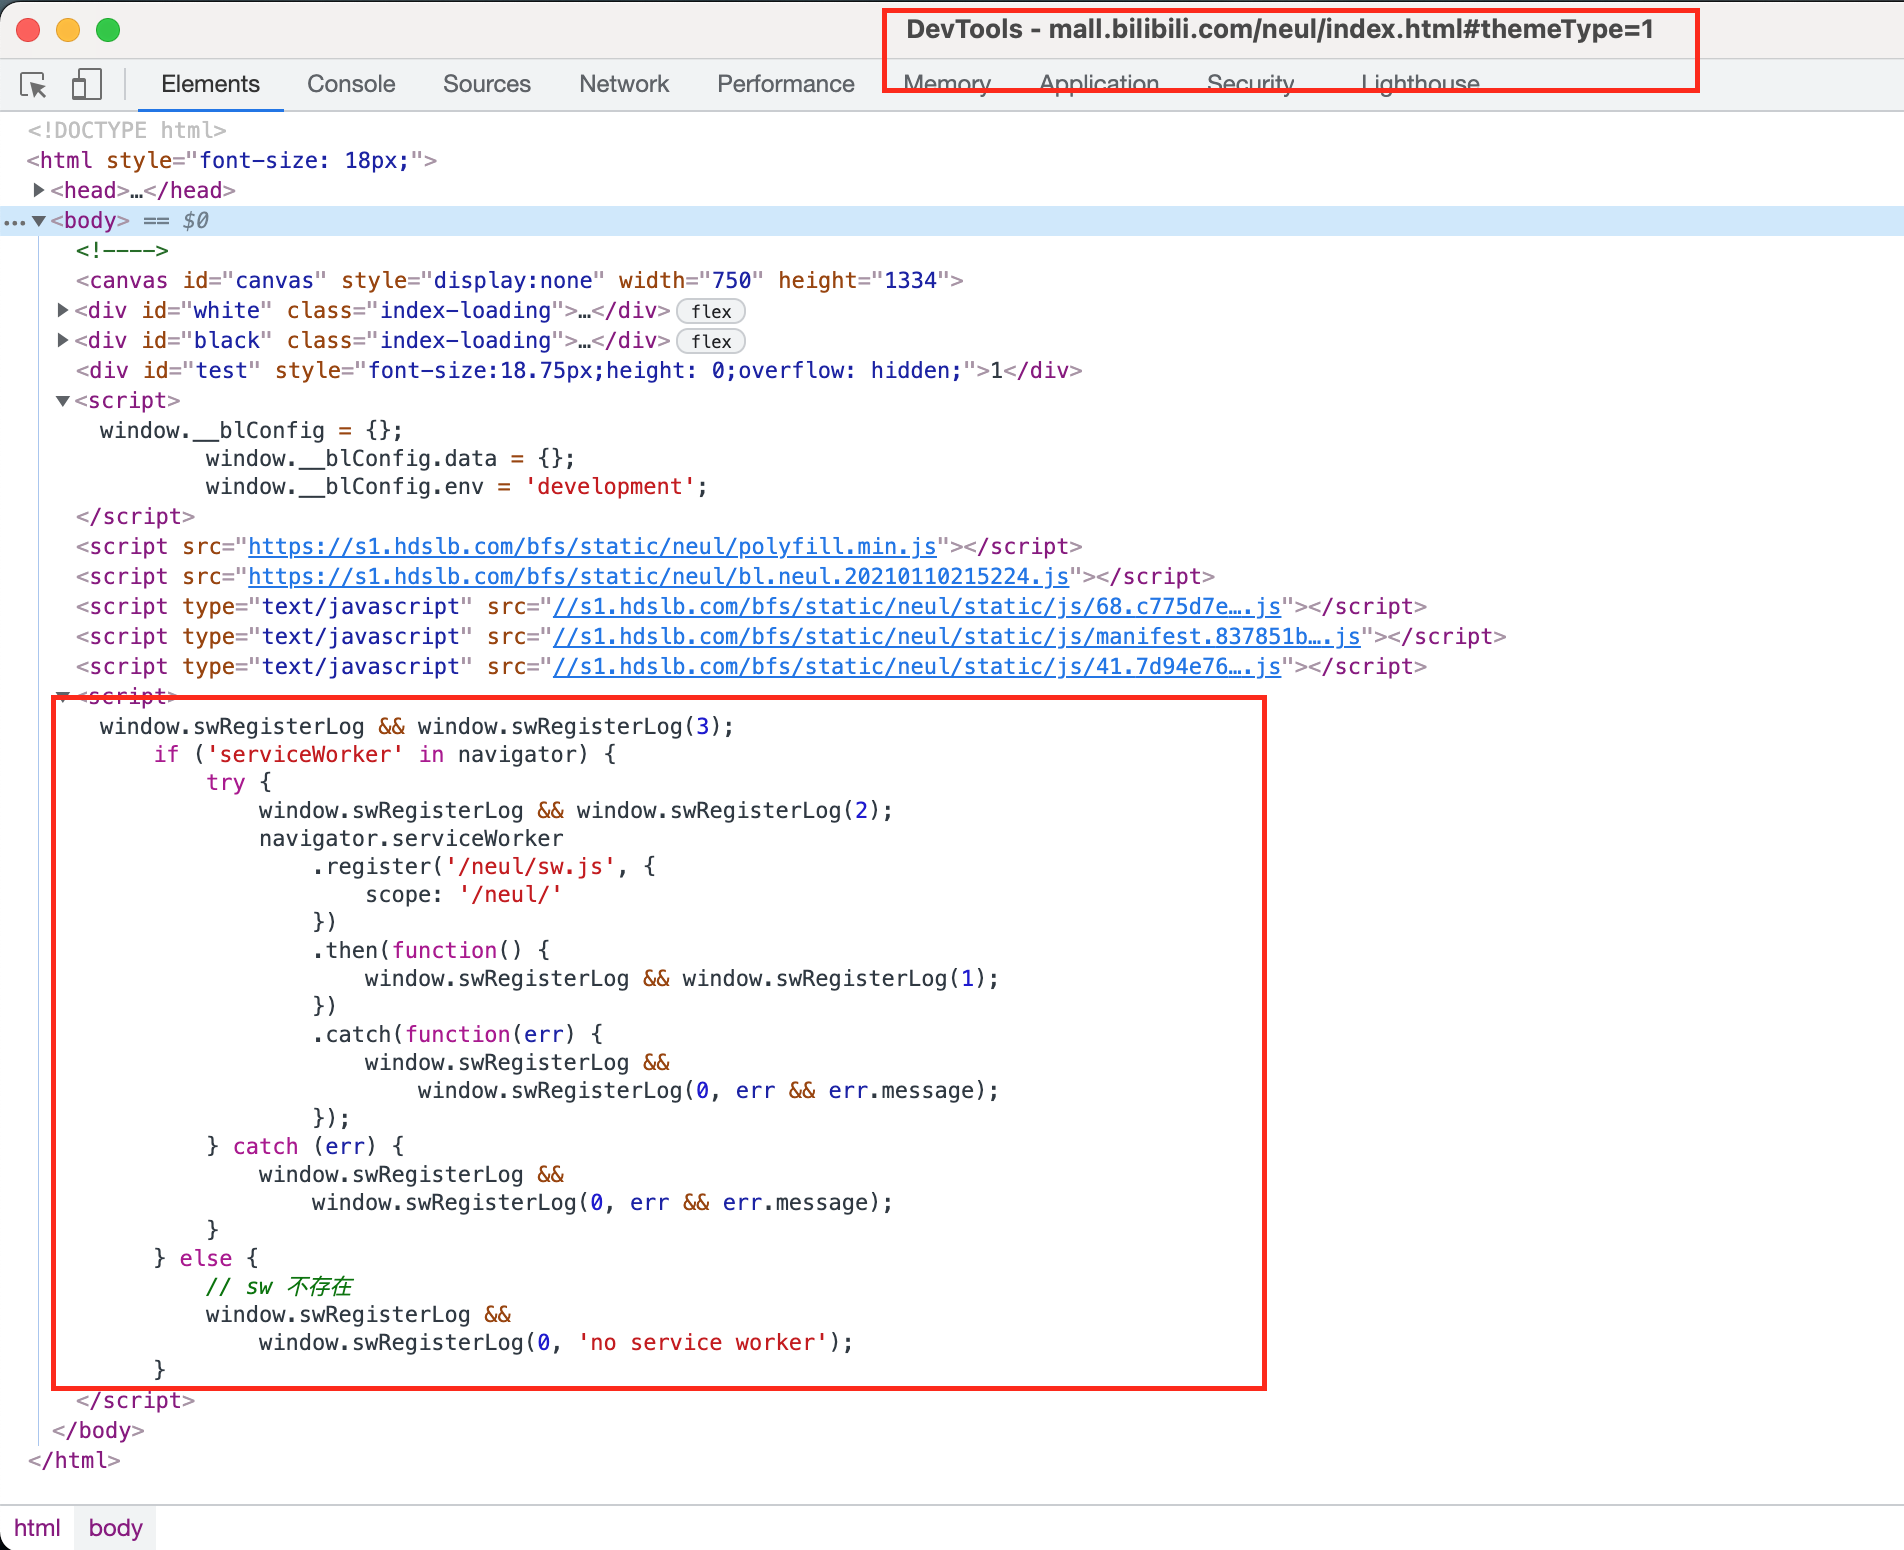Switch to the Console tab

[x=351, y=84]
